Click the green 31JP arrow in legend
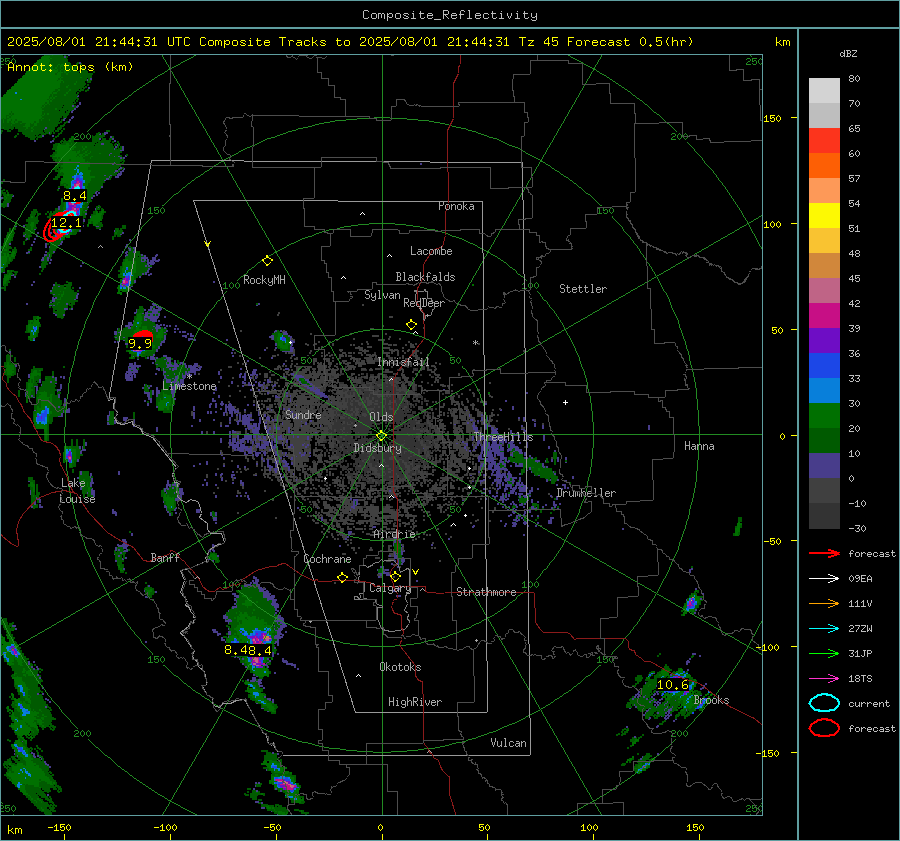Screen dimensions: 900x841 (x=824, y=653)
